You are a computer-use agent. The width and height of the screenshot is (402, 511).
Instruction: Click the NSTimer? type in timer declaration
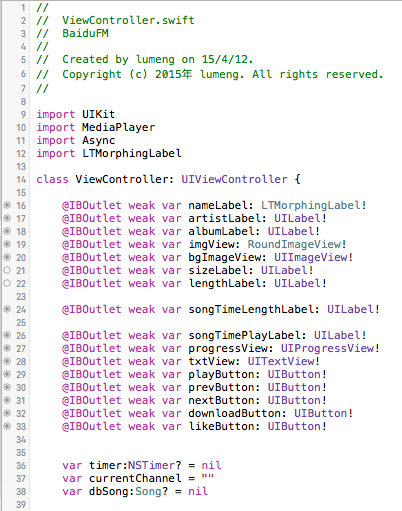(155, 465)
